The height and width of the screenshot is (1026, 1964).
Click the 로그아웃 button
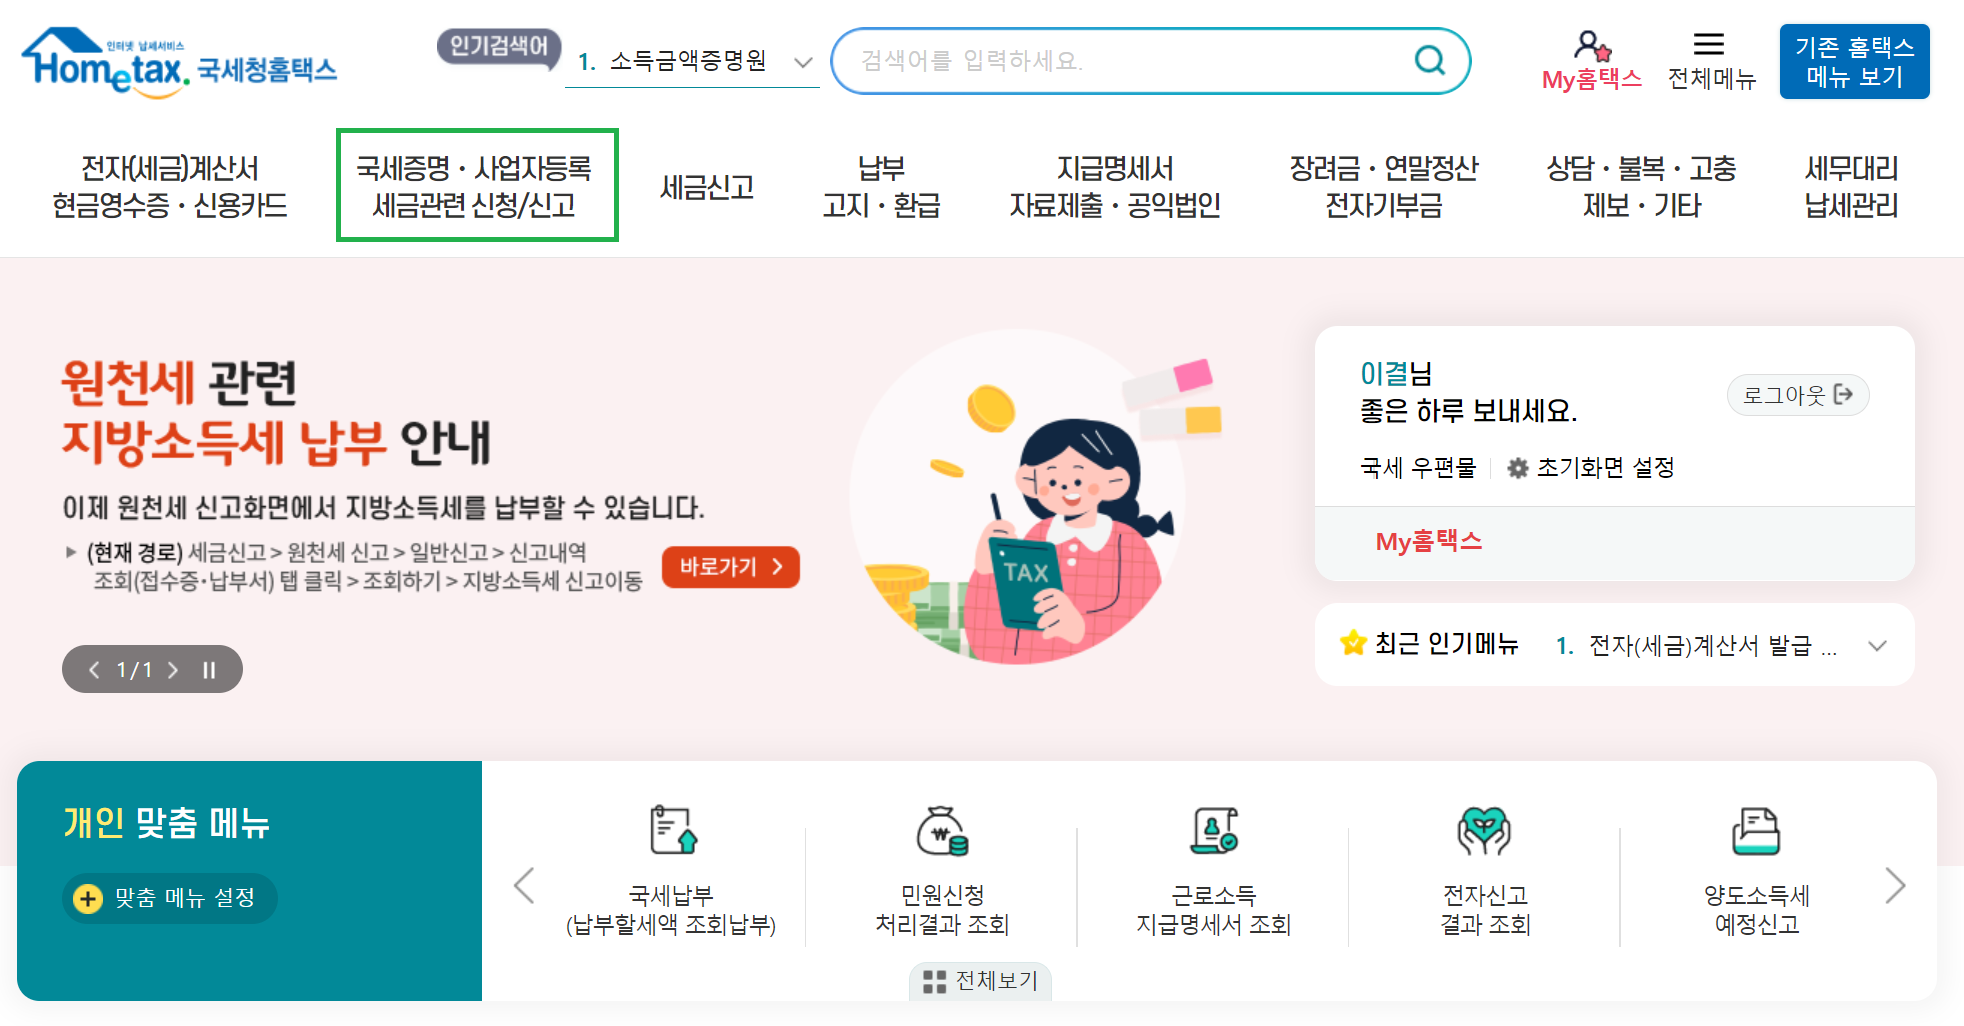[x=1798, y=394]
